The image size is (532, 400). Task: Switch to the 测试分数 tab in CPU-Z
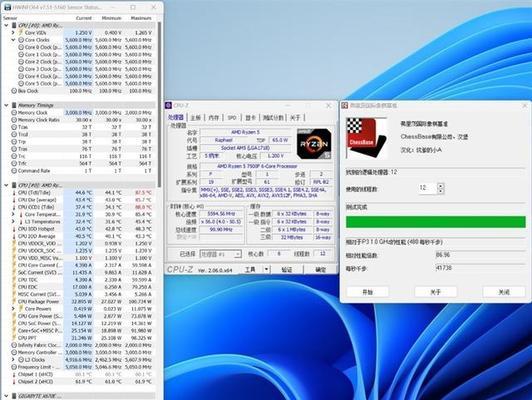[273, 118]
